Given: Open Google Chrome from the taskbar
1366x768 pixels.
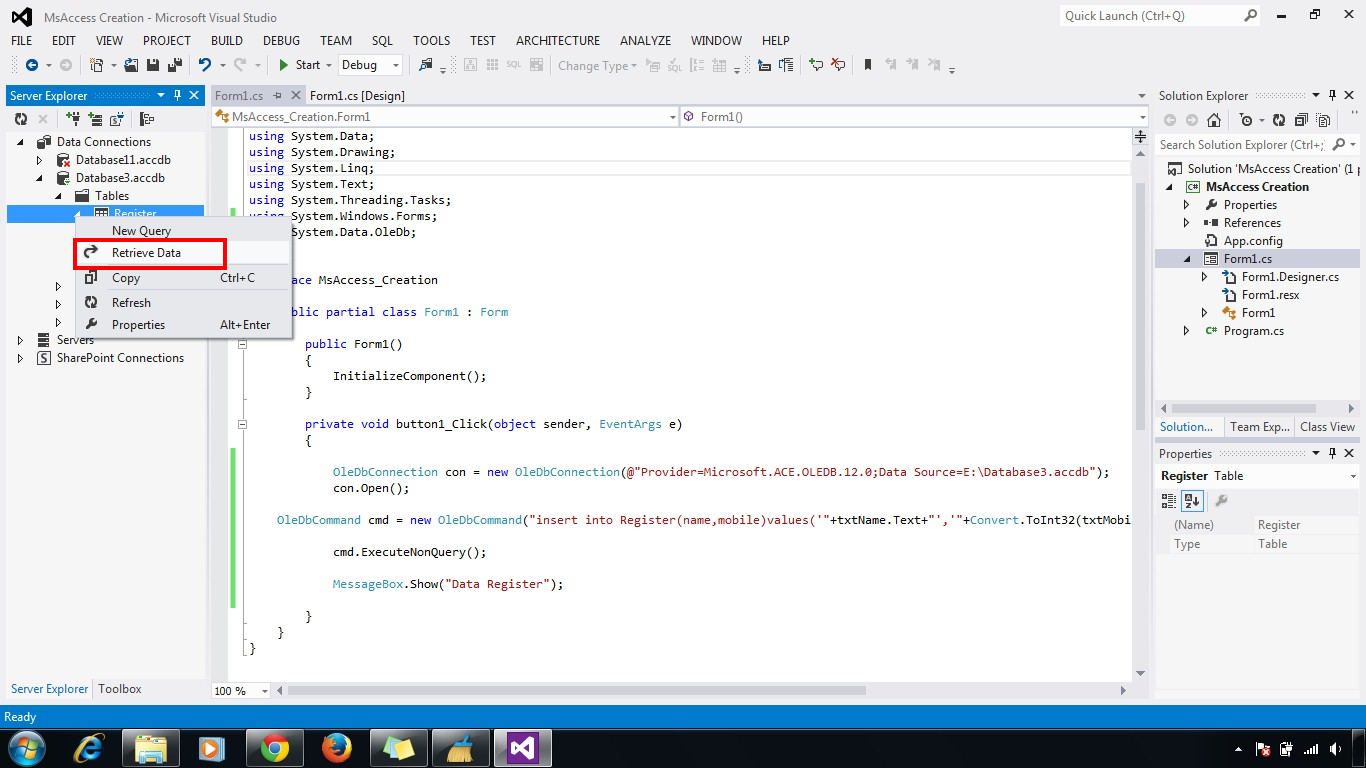Looking at the screenshot, I should coord(274,747).
